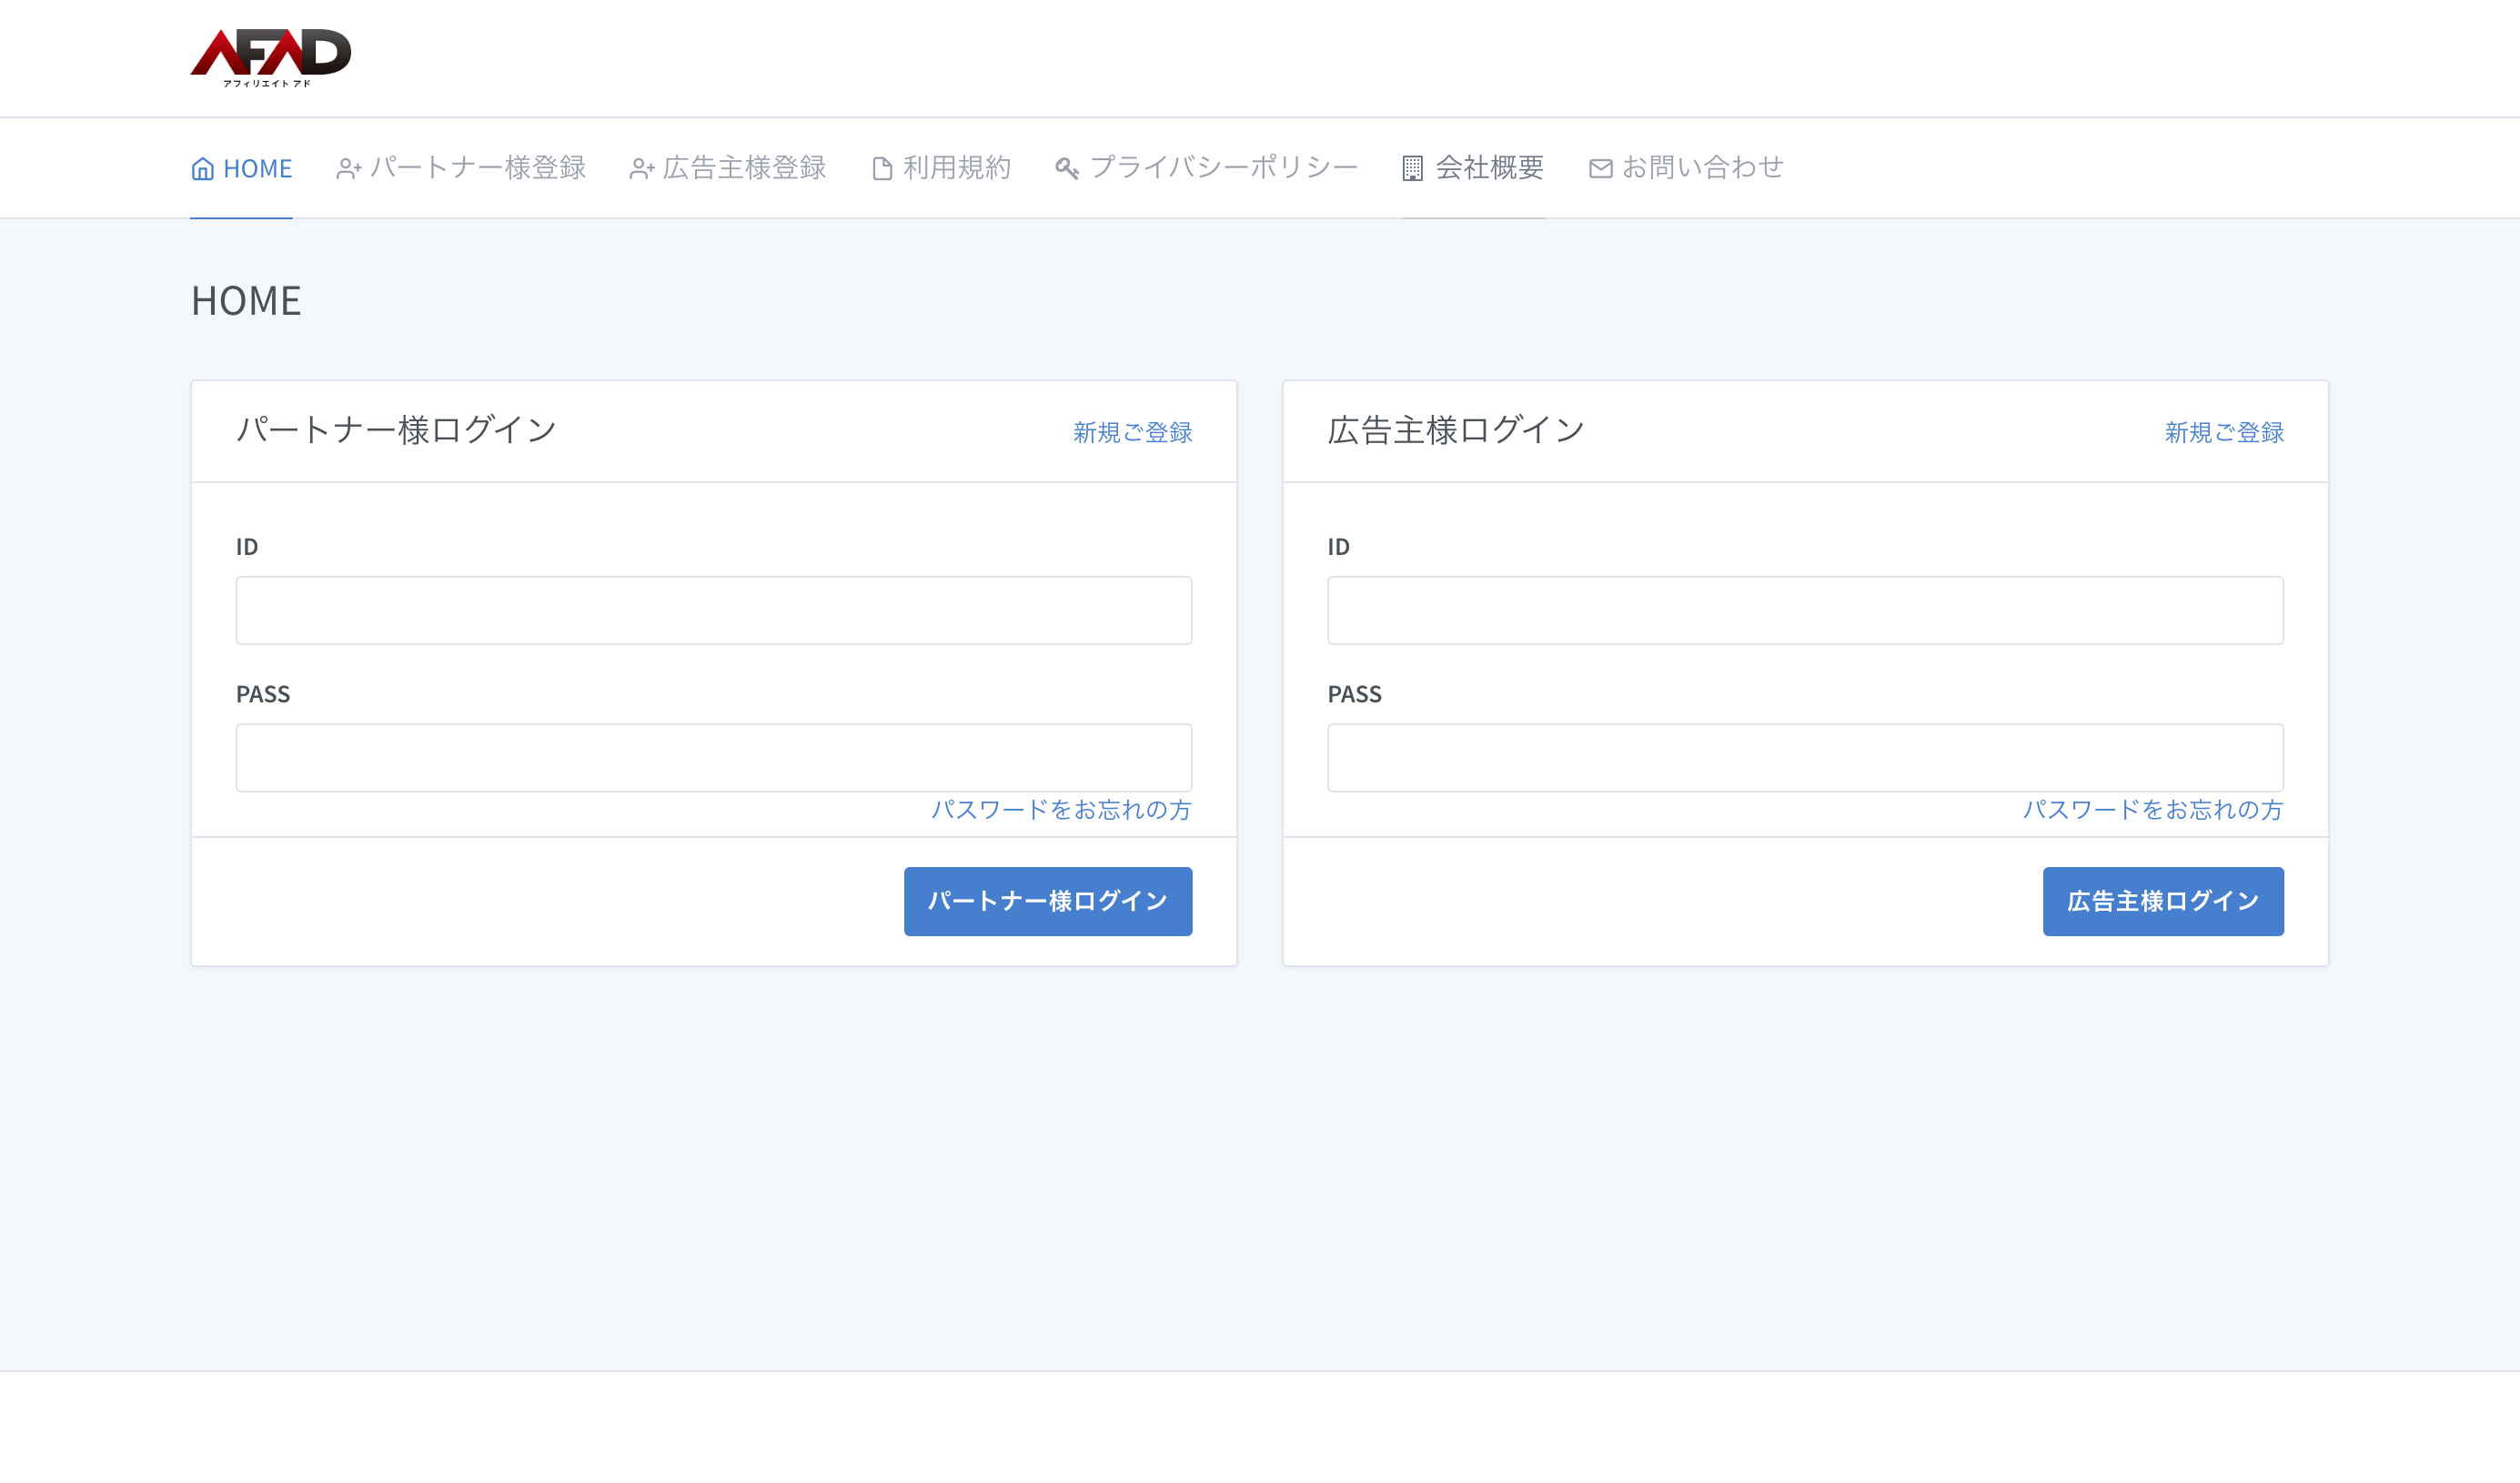Open advertiser パスワードをお忘れの方 link
The height and width of the screenshot is (1483, 2520).
[x=2152, y=809]
